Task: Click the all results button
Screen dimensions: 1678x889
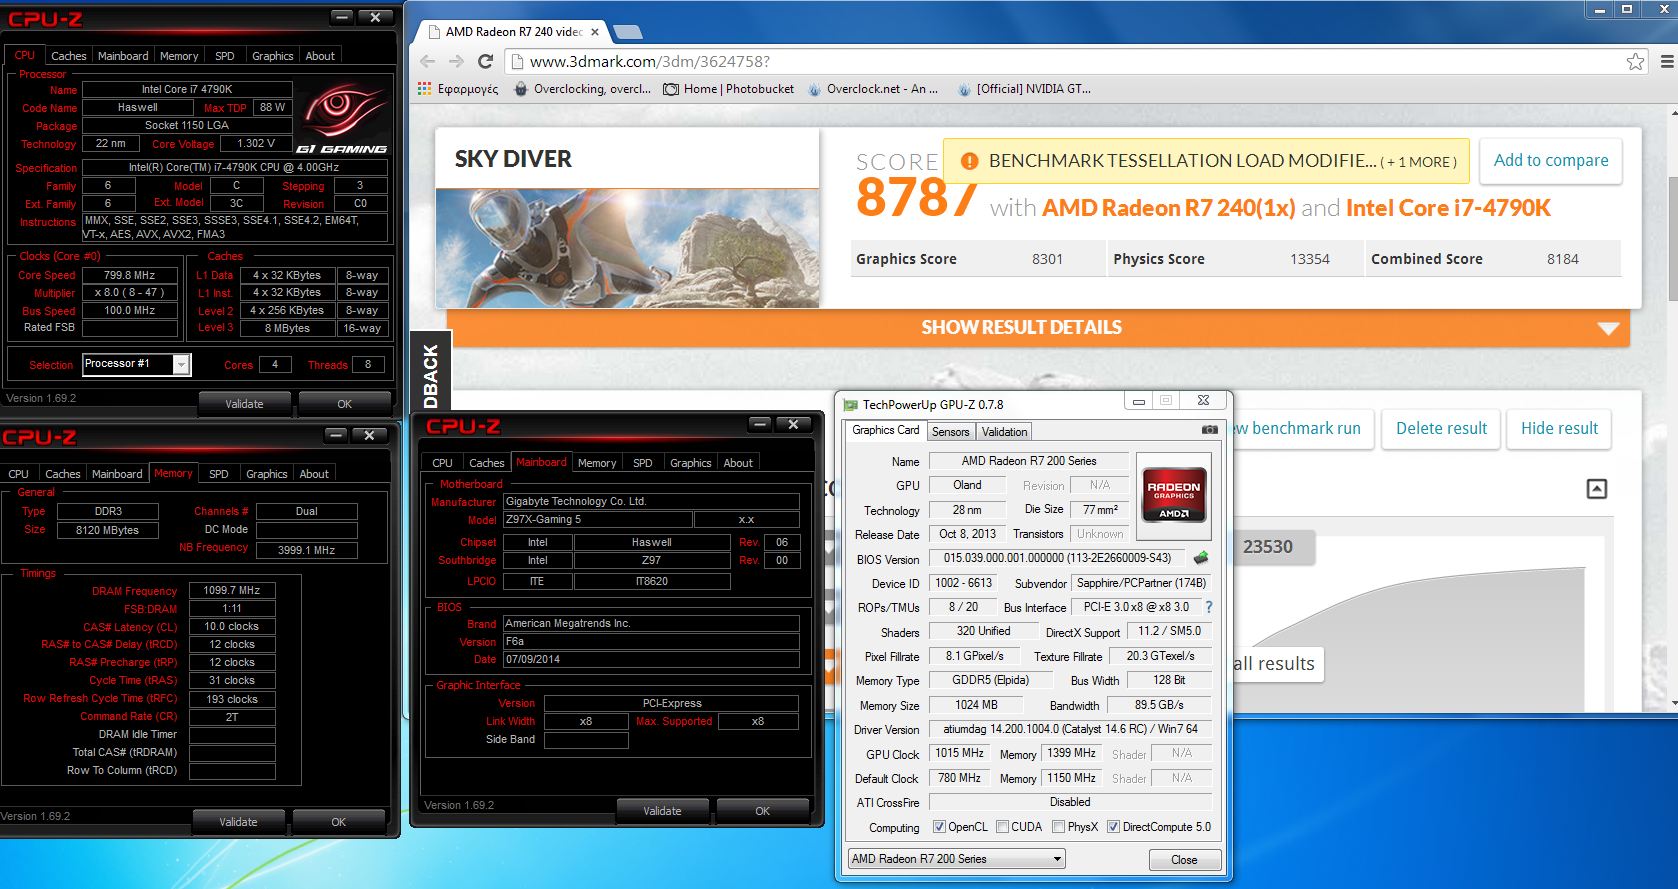Action: tap(1278, 664)
